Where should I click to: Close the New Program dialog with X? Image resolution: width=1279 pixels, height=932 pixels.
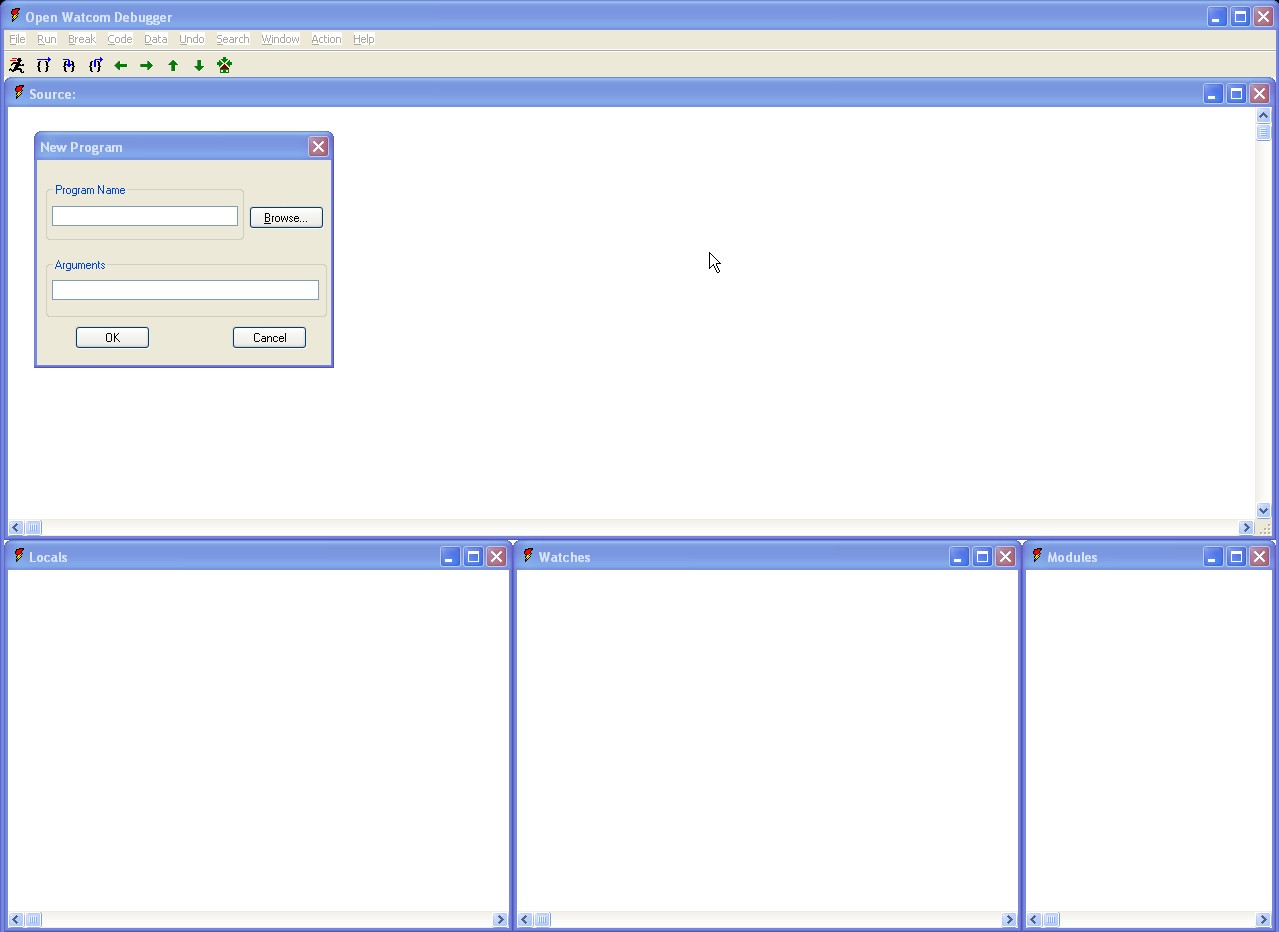[318, 146]
